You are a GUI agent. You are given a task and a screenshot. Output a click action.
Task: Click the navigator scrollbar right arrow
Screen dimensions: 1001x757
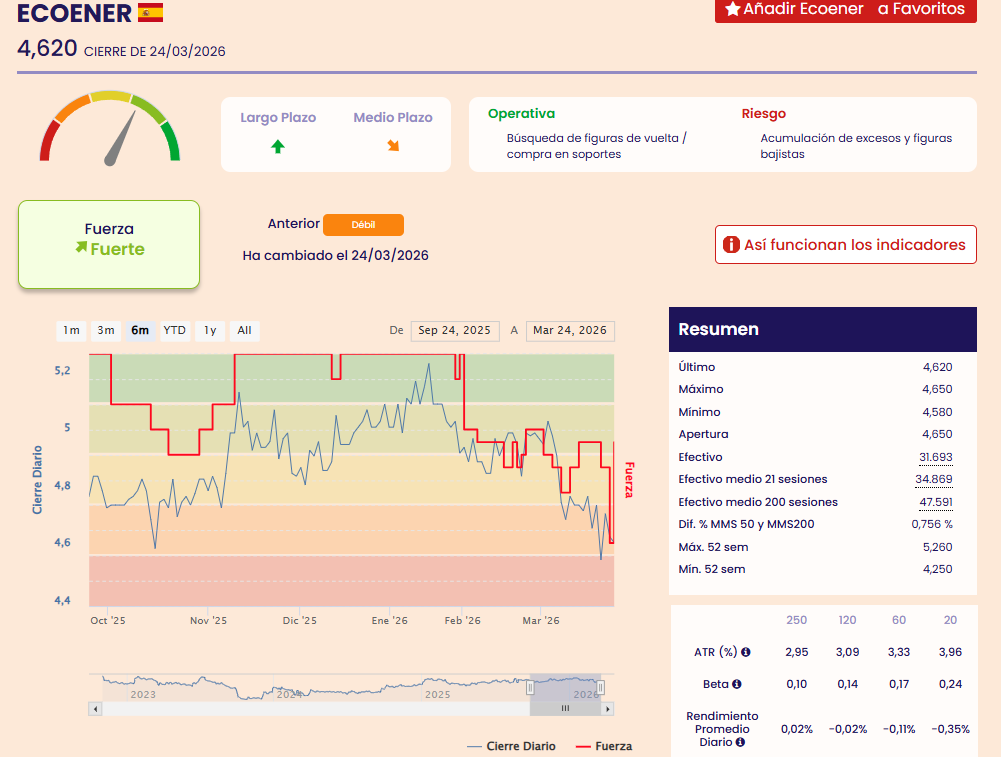tap(608, 708)
